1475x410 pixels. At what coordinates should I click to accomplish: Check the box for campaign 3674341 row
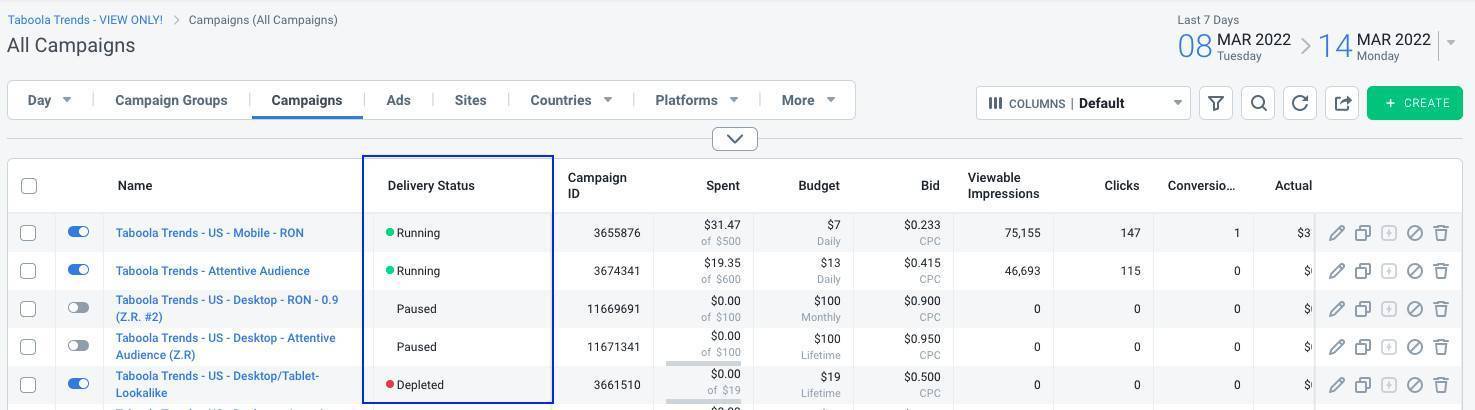pos(28,271)
